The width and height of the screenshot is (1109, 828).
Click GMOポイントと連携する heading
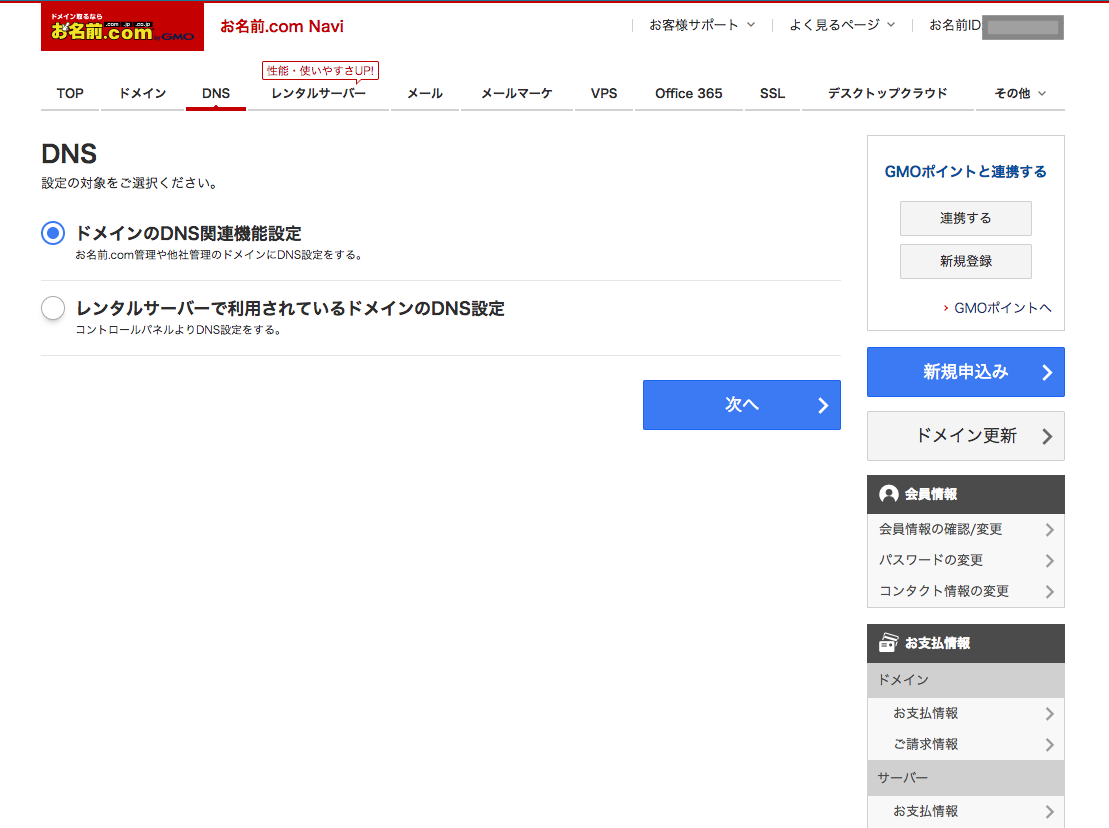(965, 172)
